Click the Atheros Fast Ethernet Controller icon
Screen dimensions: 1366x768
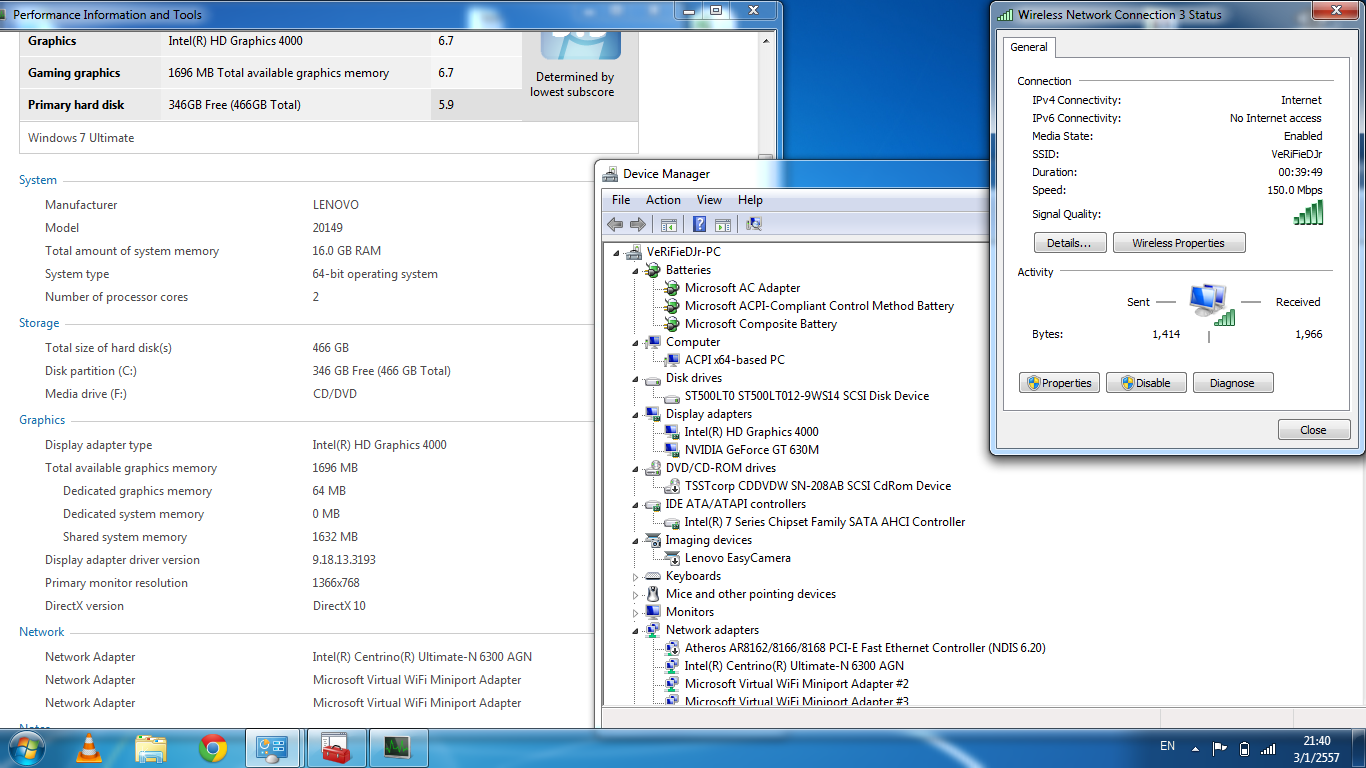[x=672, y=648]
